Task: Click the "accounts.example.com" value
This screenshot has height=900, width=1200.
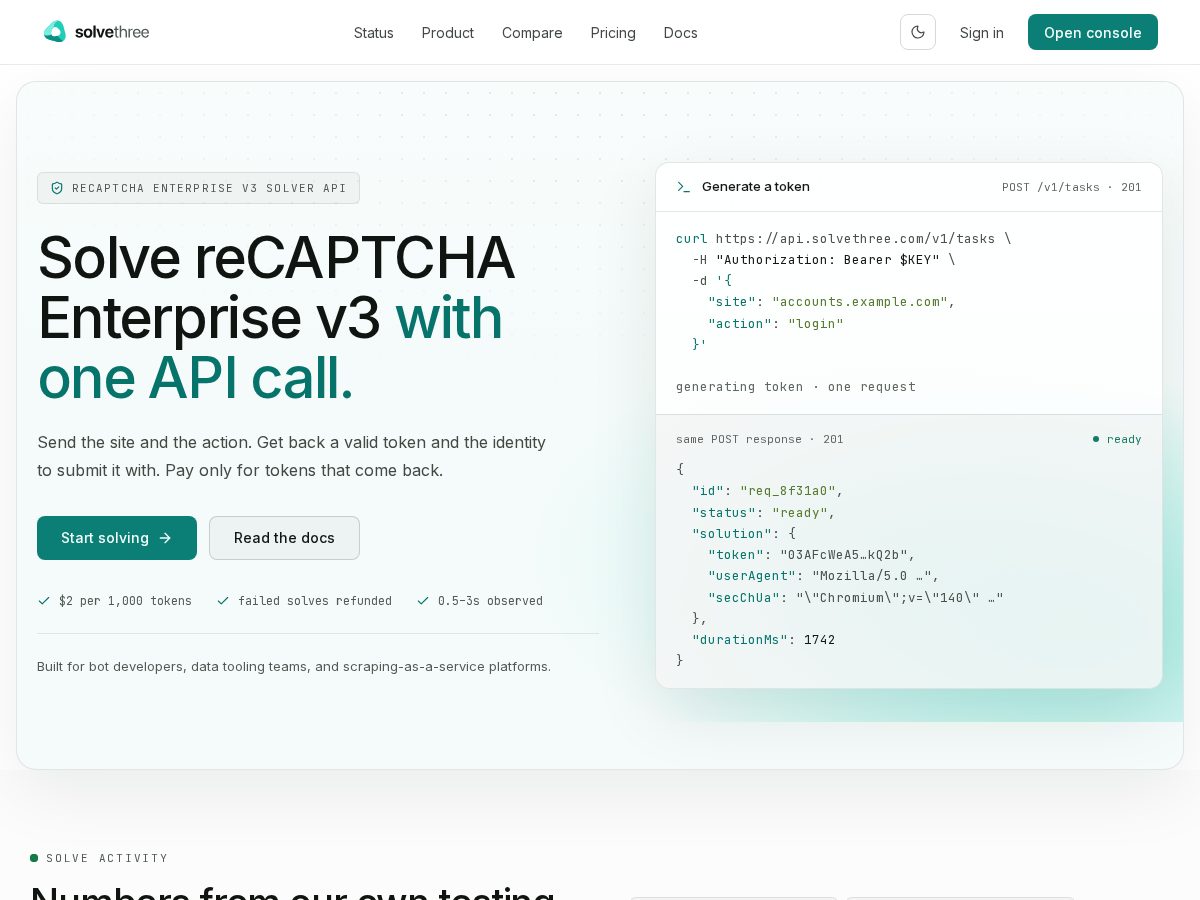Action: pyautogui.click(x=860, y=302)
